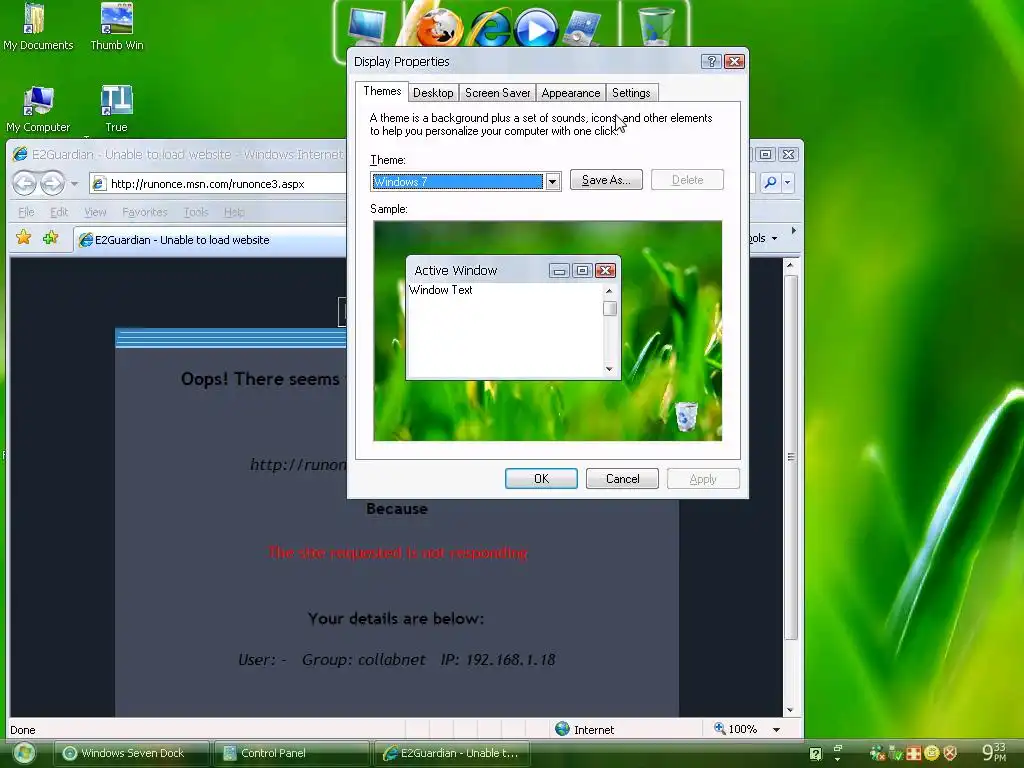Click the scroll-down arrow in Internet Explorer
Screen dimensions: 1024x768
pos(790,710)
